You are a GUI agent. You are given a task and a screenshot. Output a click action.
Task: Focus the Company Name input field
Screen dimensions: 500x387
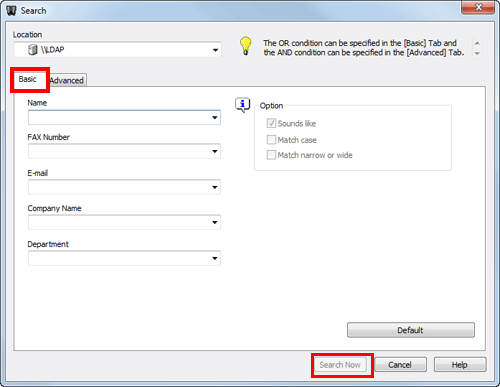124,222
